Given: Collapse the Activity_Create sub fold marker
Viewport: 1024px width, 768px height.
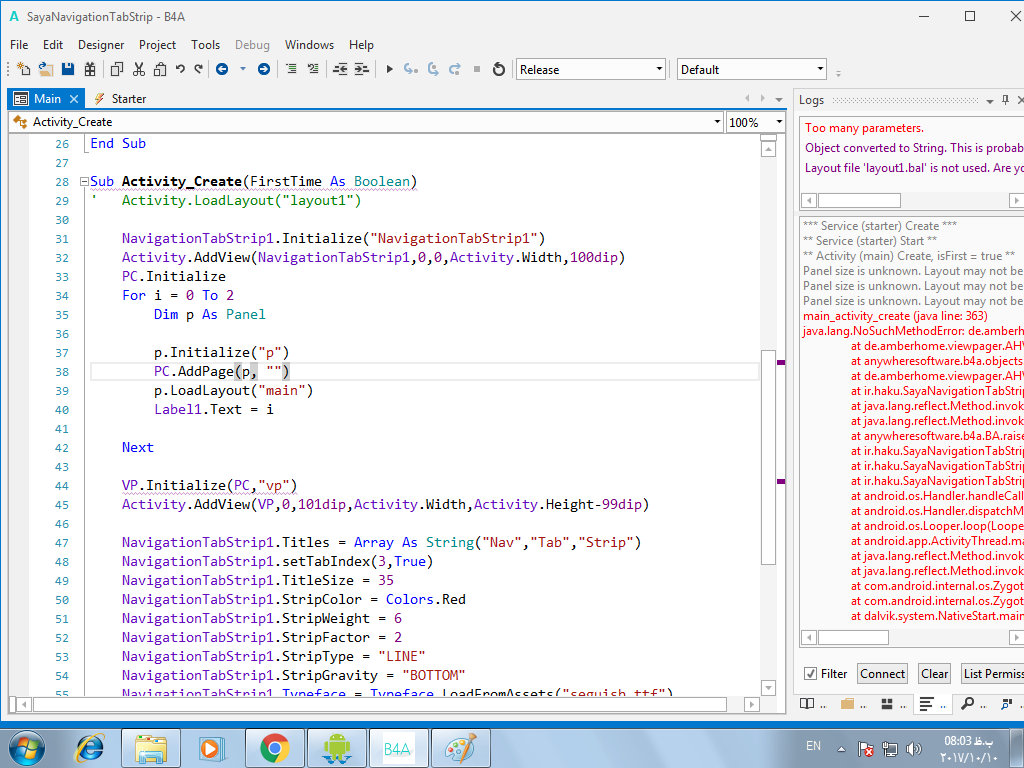Looking at the screenshot, I should 82,182.
